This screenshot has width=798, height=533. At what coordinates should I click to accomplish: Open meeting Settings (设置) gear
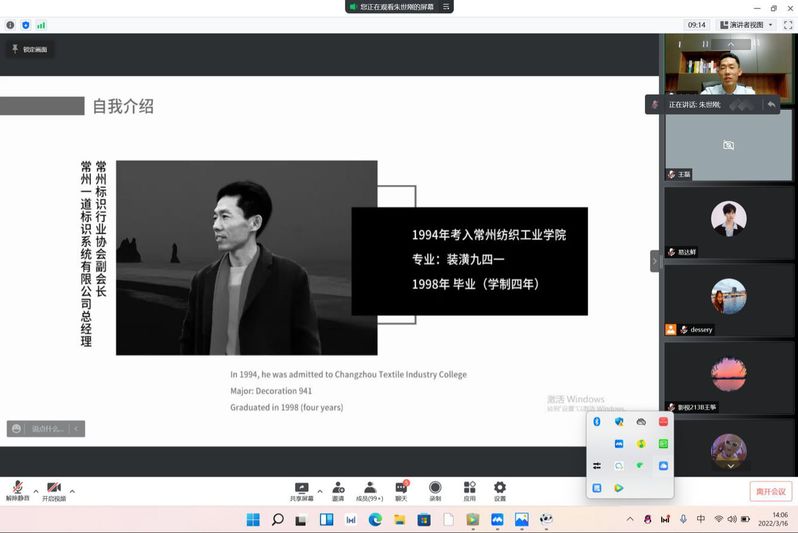(x=500, y=490)
